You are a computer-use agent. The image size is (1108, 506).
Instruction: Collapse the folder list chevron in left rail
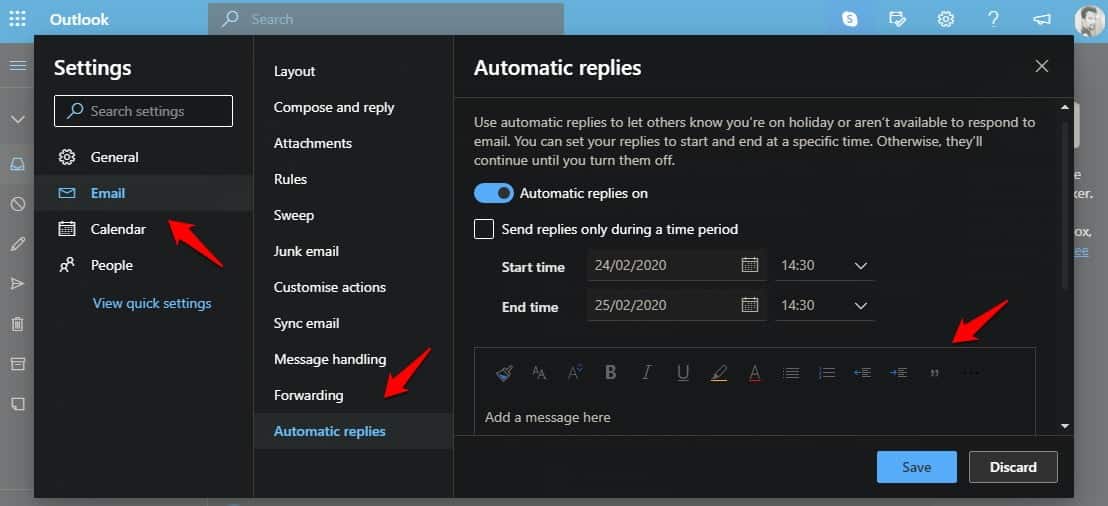point(18,119)
